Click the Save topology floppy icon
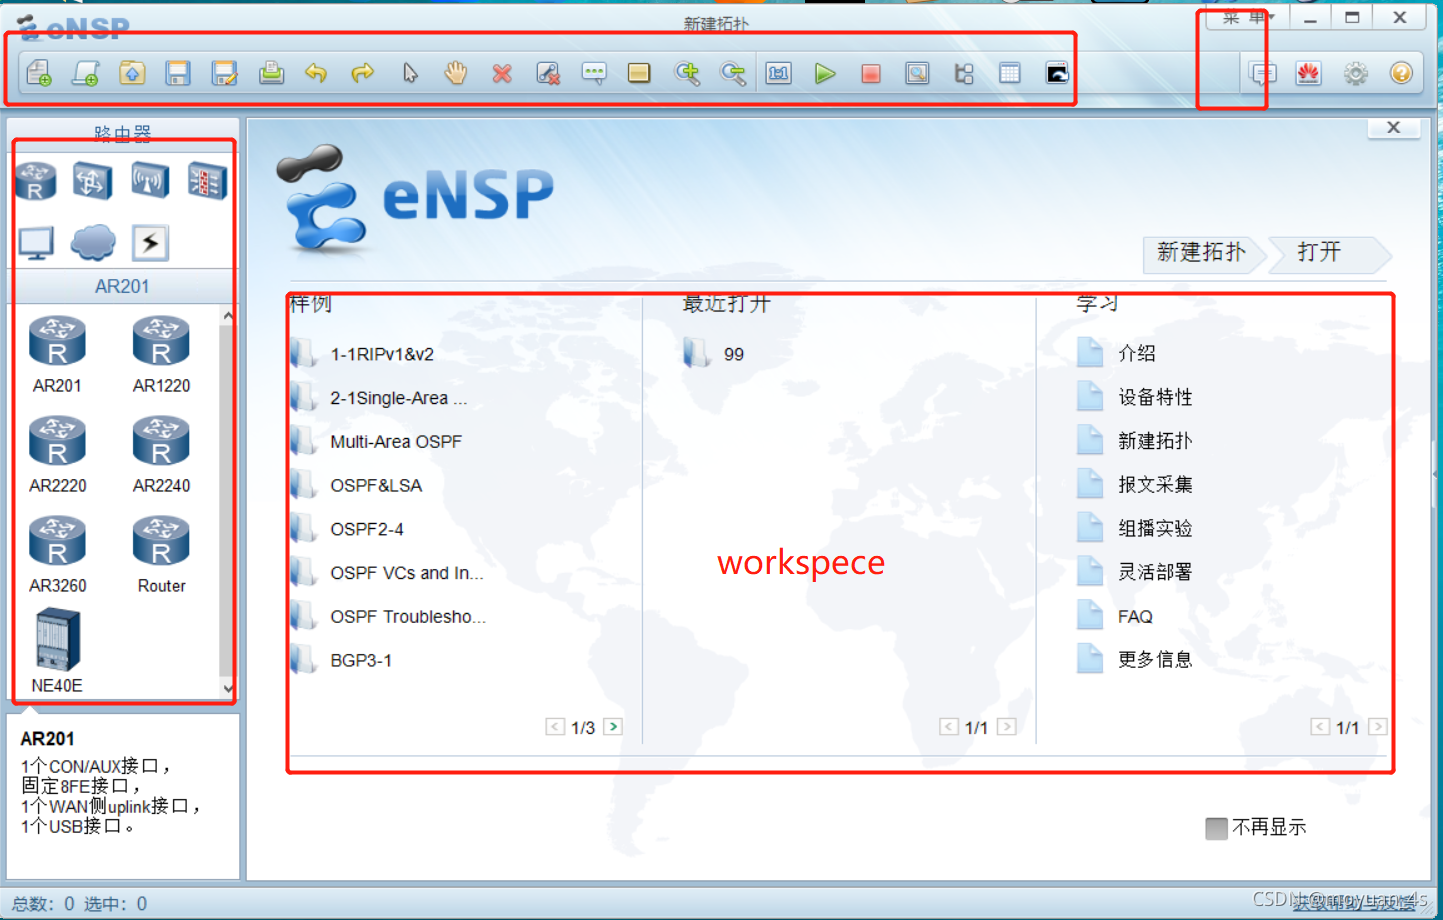Screen dimensions: 1443x920 [178, 73]
